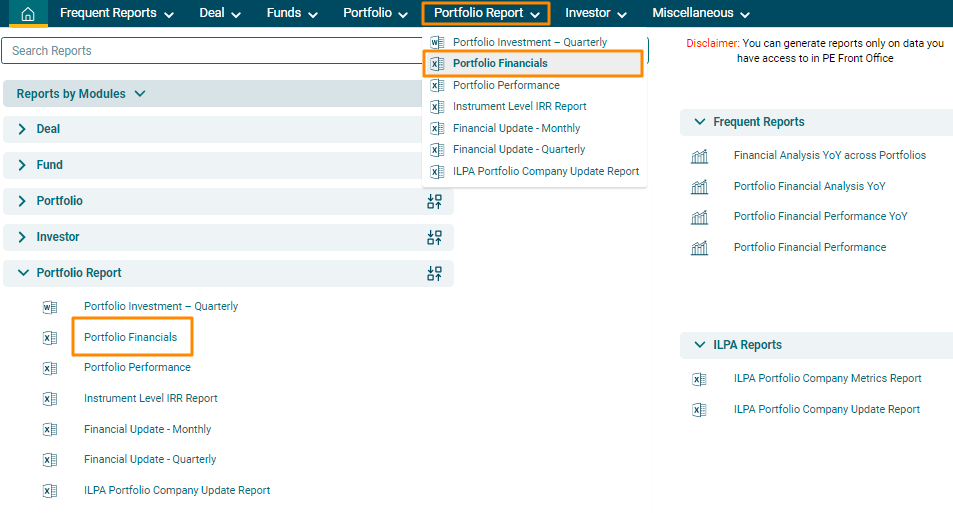Open the Funds menu
The image size is (953, 513).
coord(292,14)
